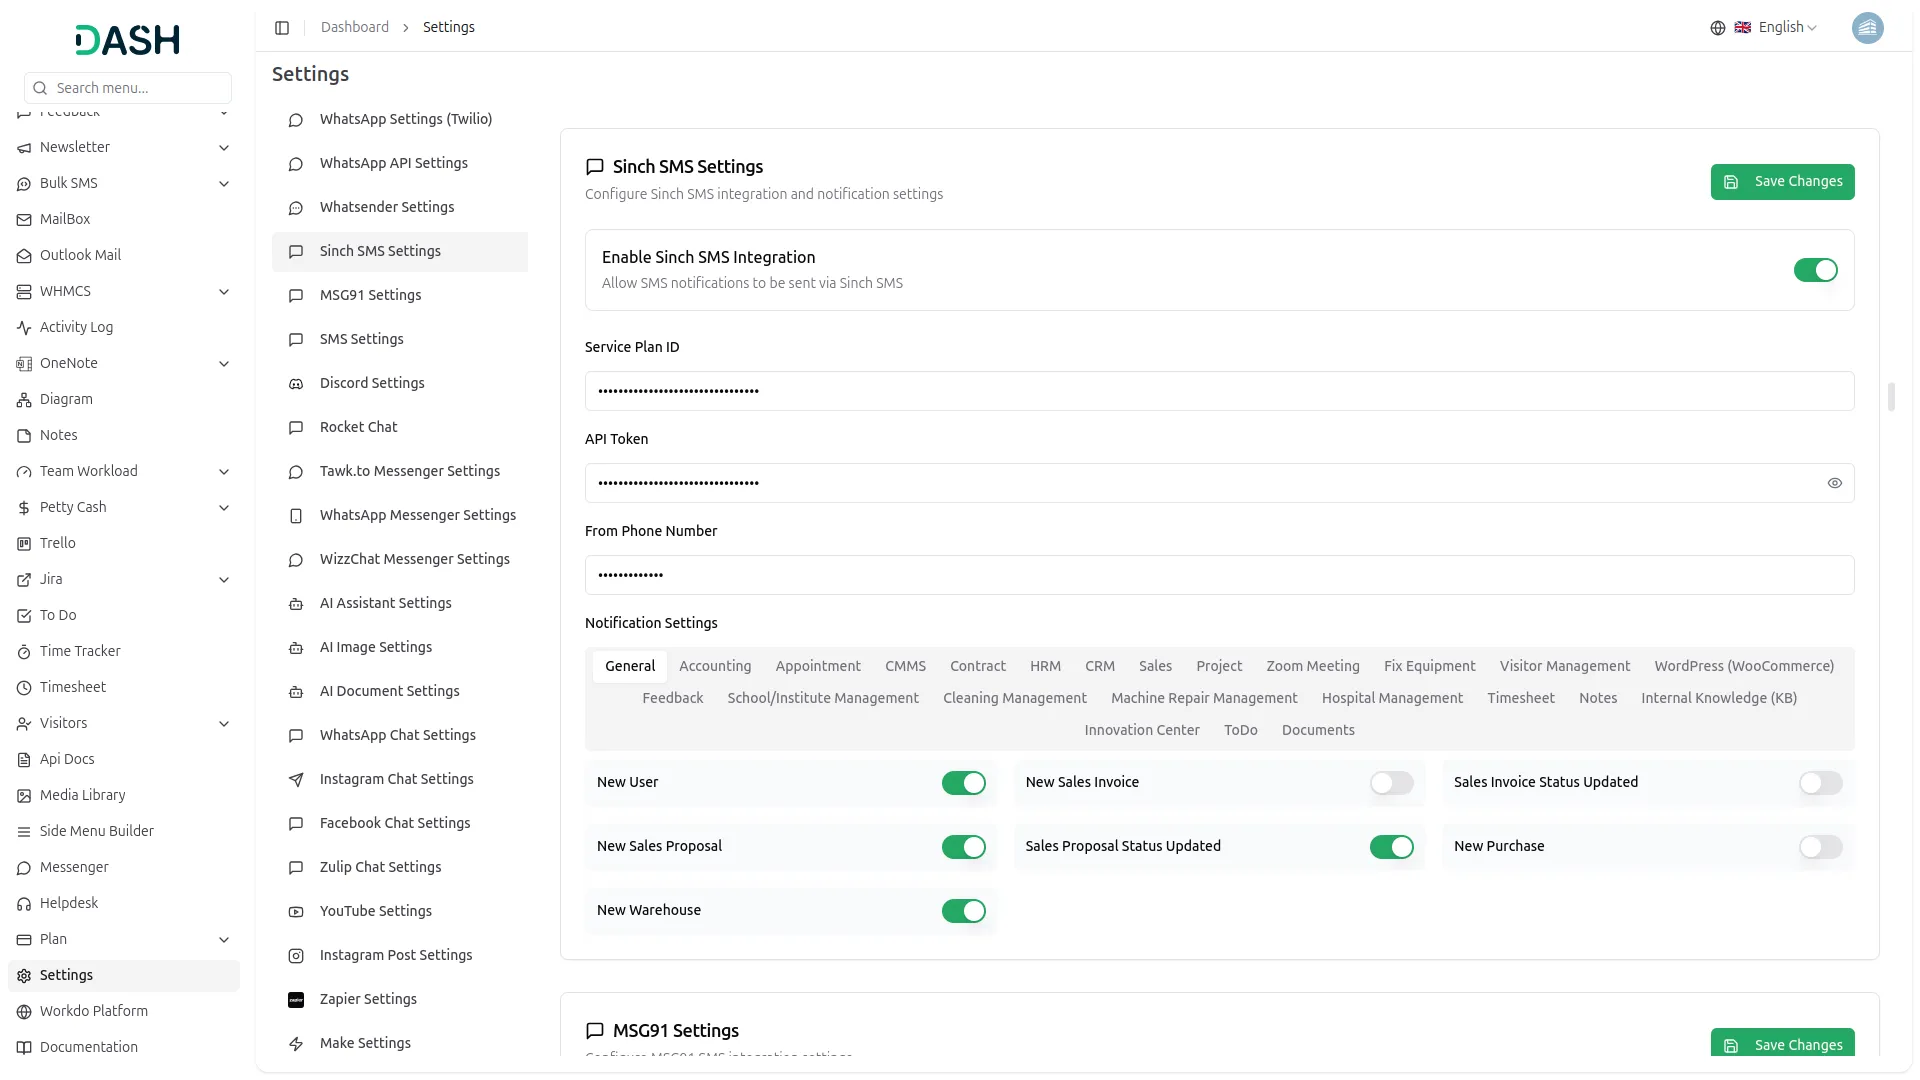Save changes for MSG91 Settings
Image resolution: width=1920 pixels, height=1080 pixels.
[1782, 1043]
